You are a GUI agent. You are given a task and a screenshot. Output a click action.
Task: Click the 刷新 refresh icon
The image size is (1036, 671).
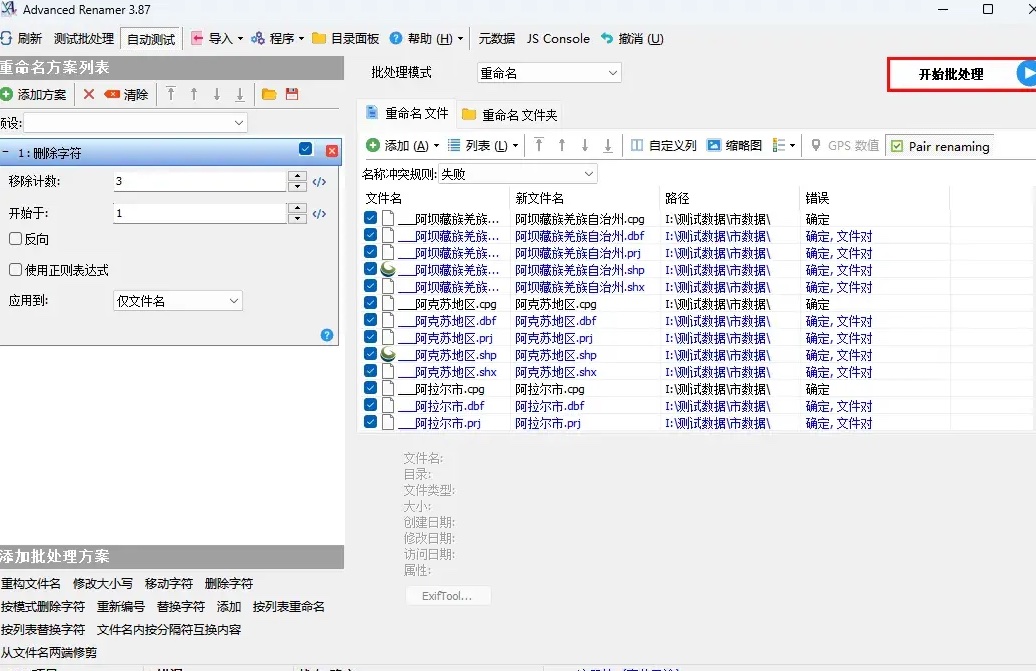coord(9,38)
